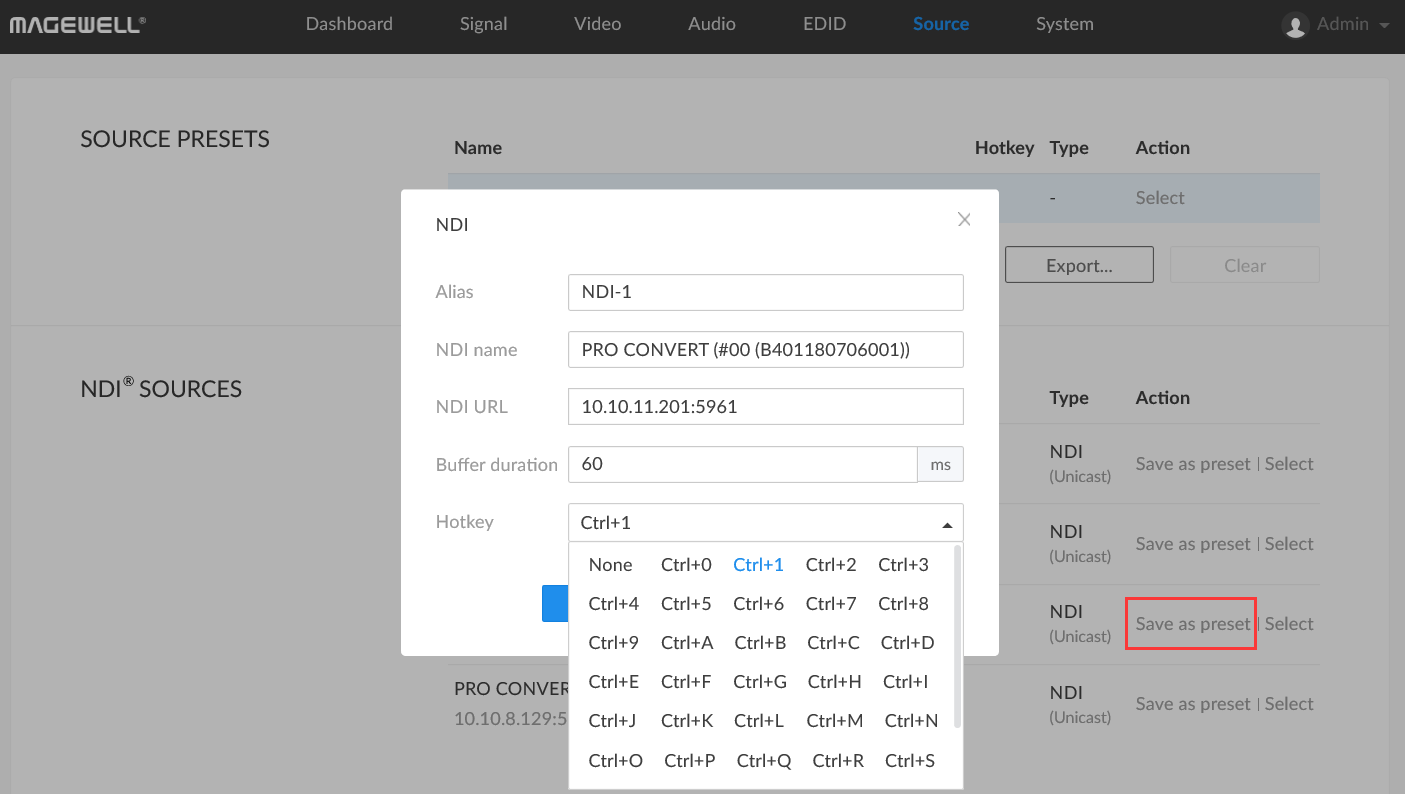Pick Ctrl+Q as the hotkey
This screenshot has width=1405, height=794.
tap(764, 761)
